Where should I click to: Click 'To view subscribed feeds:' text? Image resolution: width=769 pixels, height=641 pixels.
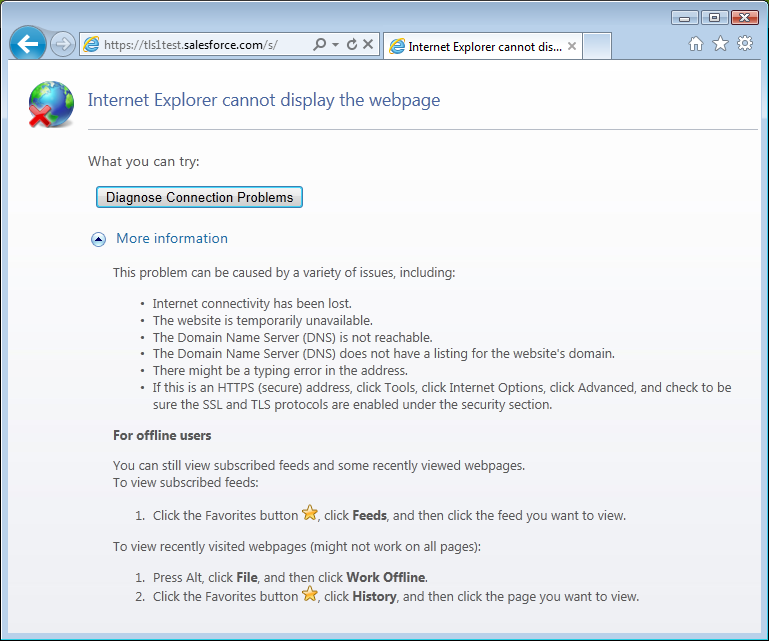tap(186, 483)
